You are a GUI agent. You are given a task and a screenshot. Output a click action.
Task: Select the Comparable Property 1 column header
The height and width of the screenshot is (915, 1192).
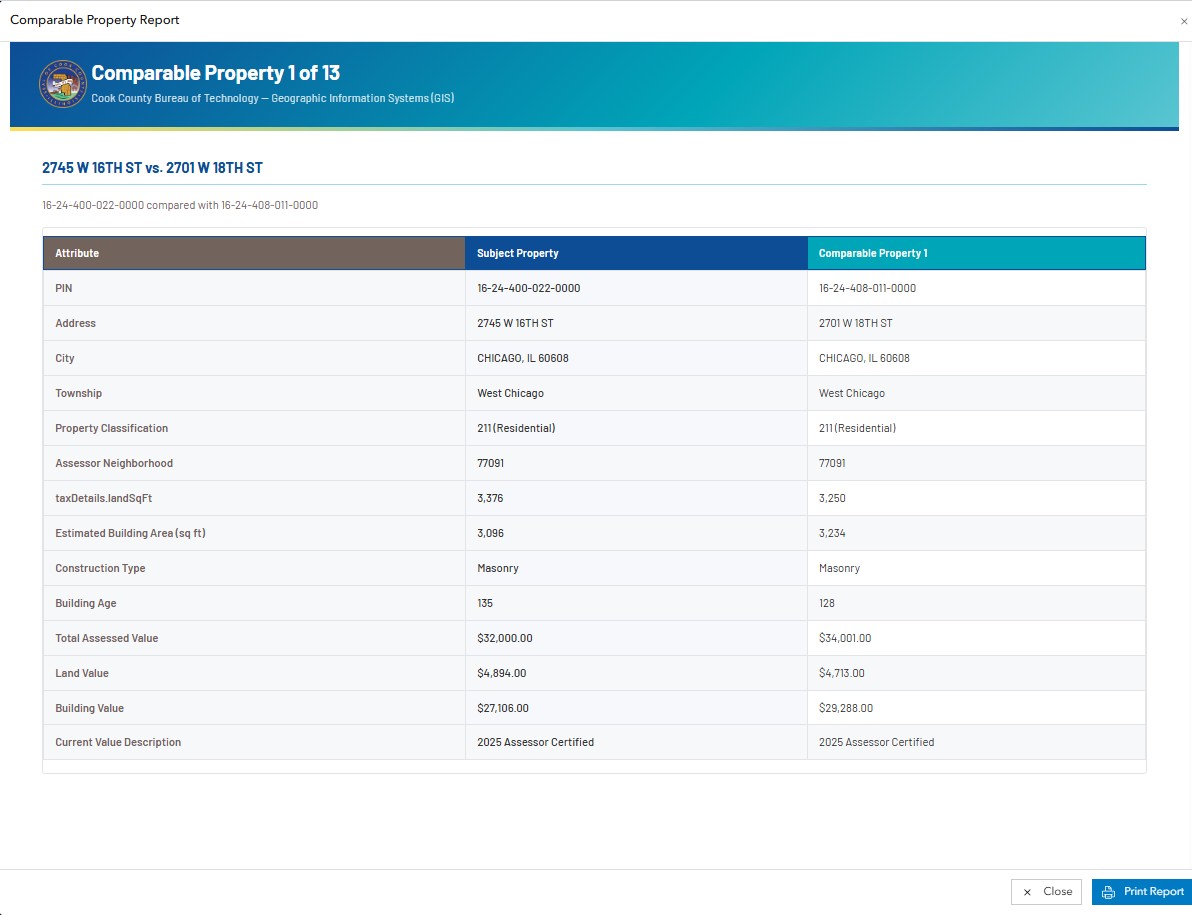pyautogui.click(x=976, y=253)
